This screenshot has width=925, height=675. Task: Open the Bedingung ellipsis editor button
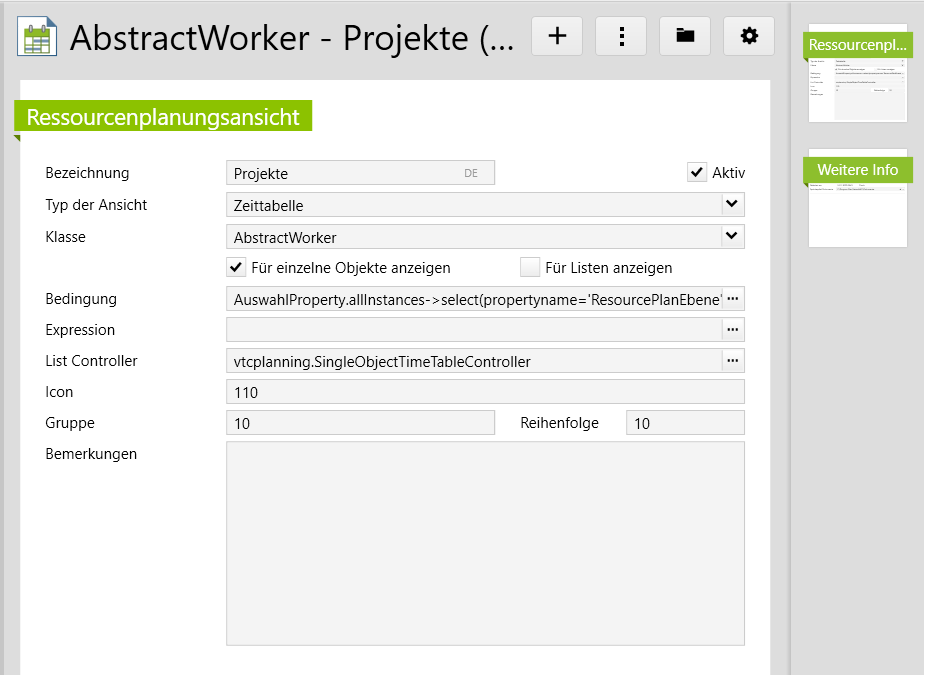733,299
